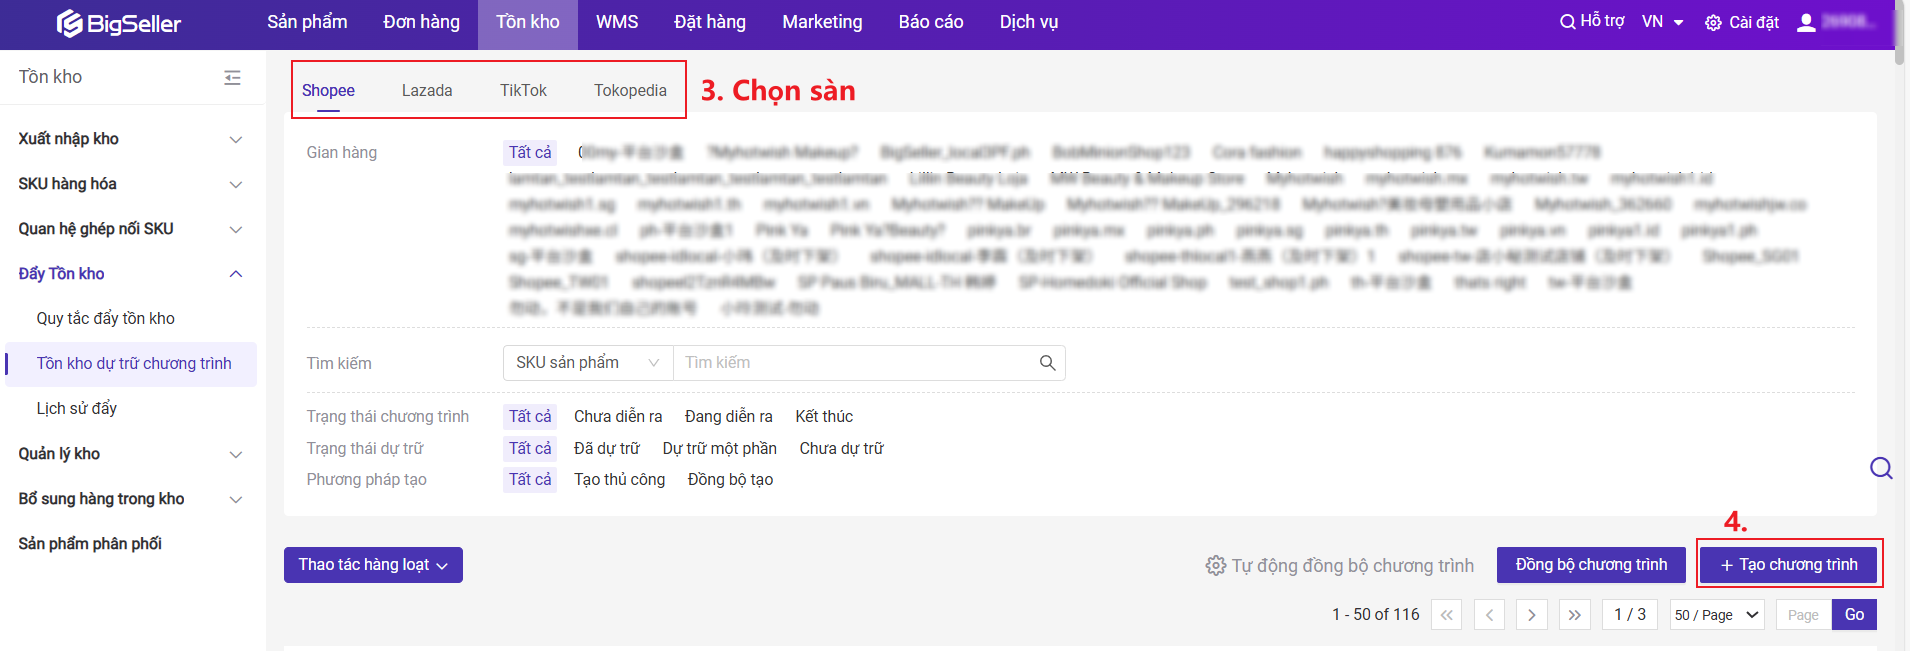Click the Page number input field
Viewport: 1910px width, 651px height.
click(x=1804, y=615)
